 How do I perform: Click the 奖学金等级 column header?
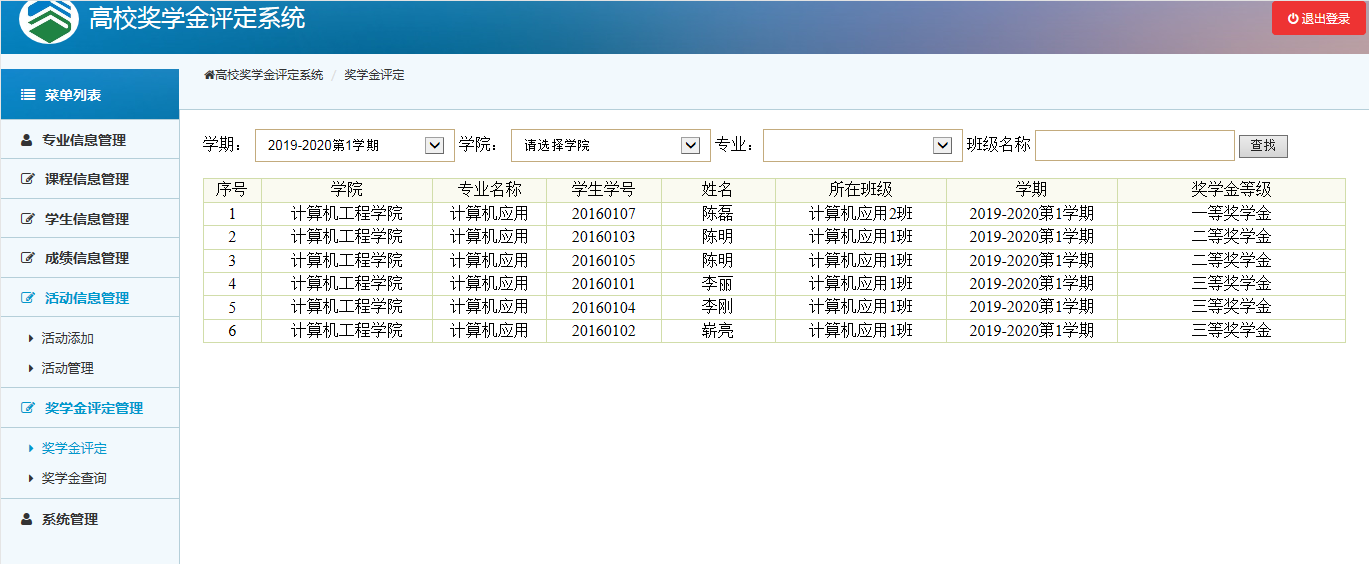[1231, 190]
